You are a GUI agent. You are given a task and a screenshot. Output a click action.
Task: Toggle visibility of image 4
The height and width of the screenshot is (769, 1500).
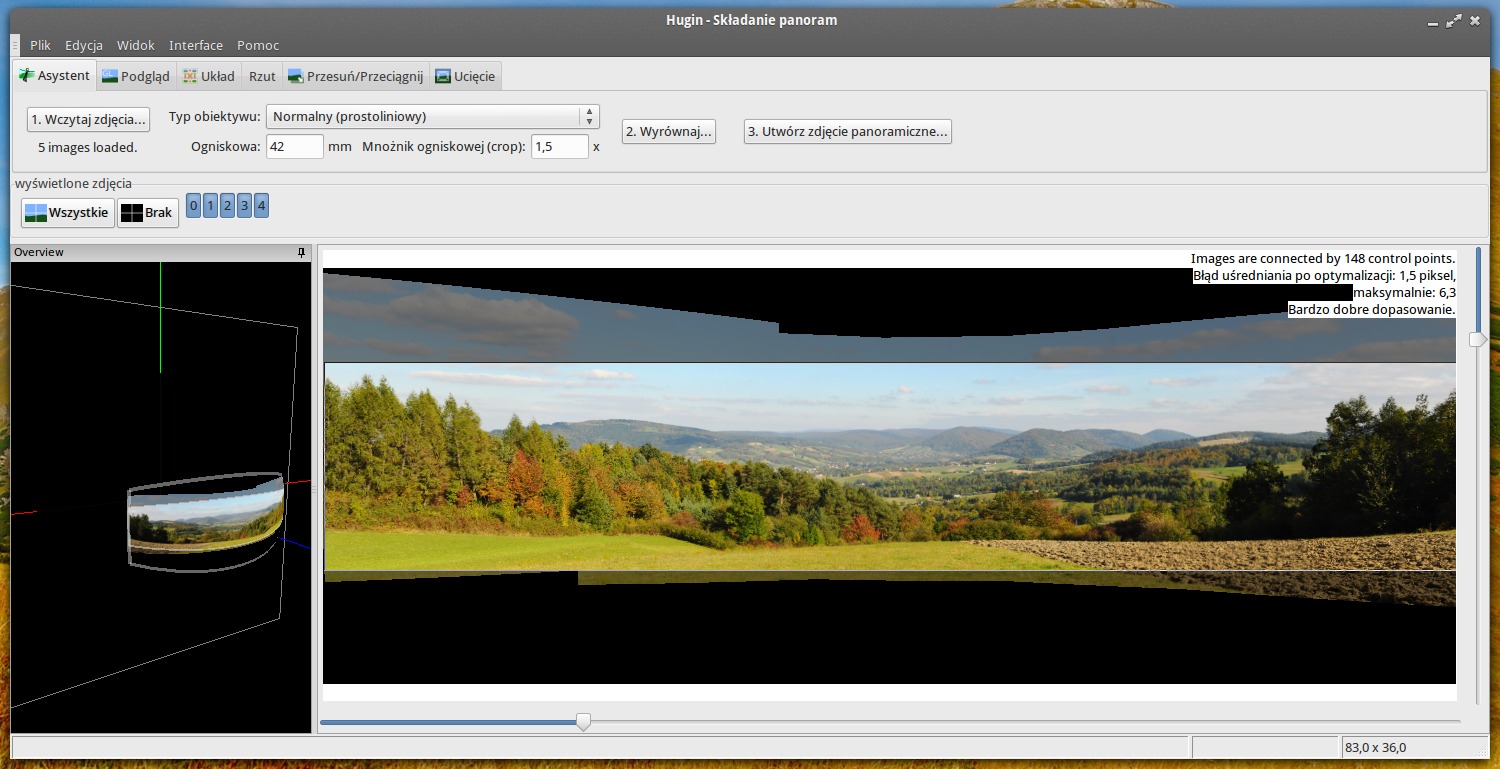click(261, 206)
